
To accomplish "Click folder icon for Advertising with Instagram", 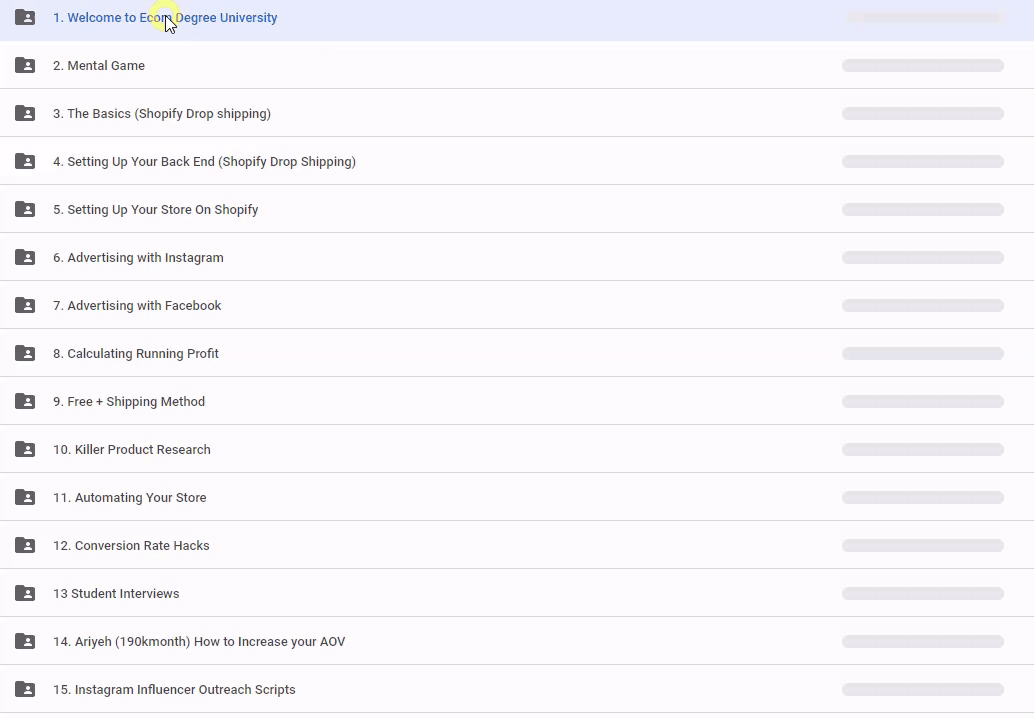I will (25, 258).
